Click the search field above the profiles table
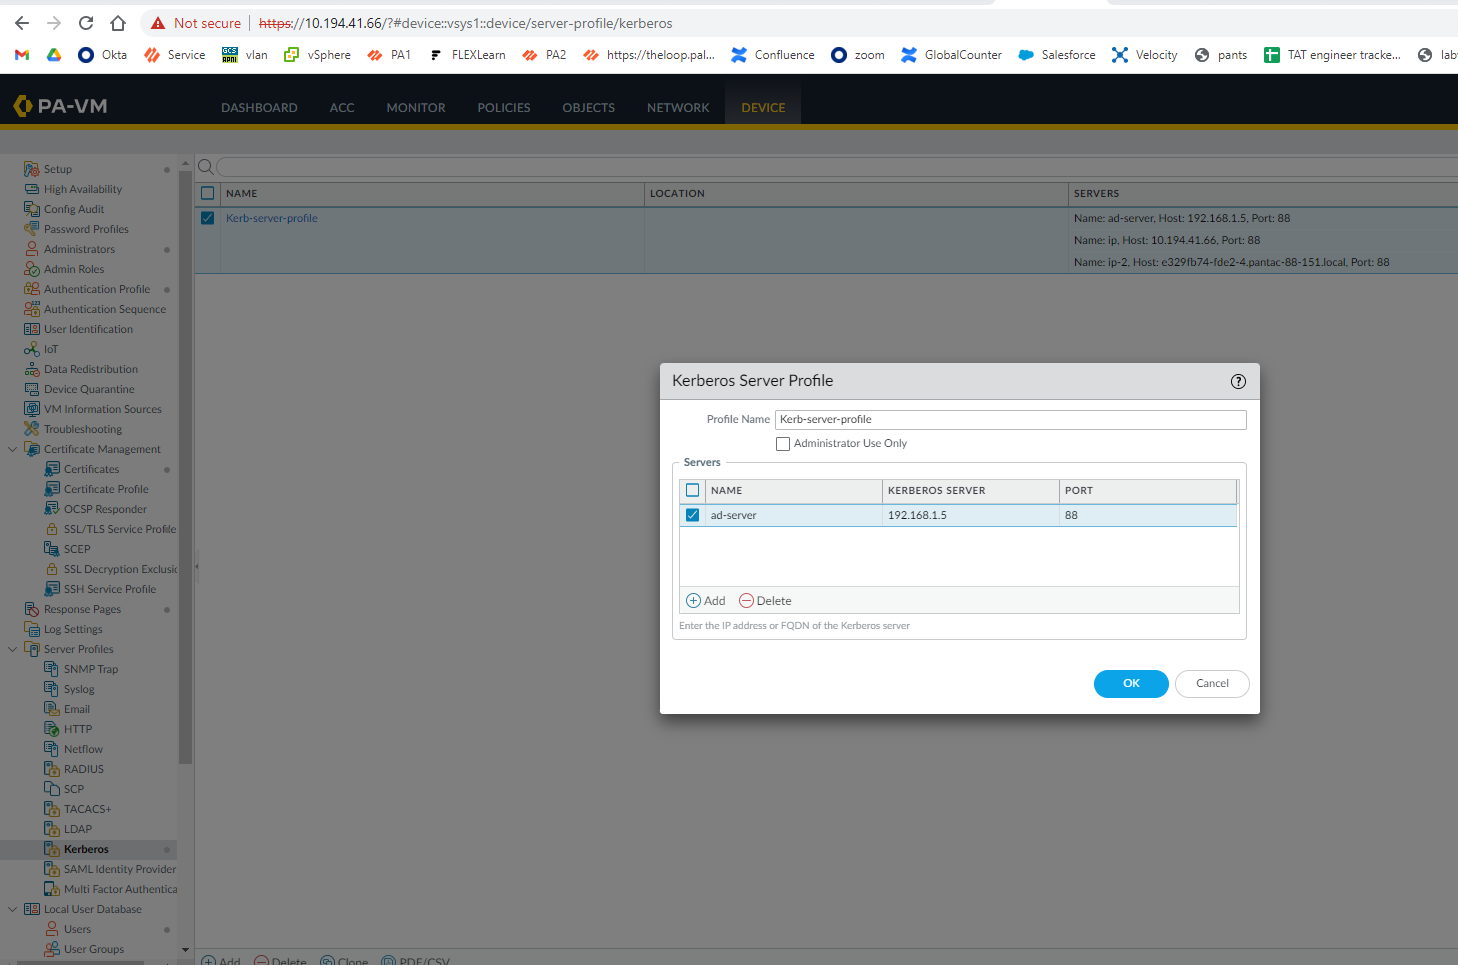This screenshot has width=1458, height=965. click(x=836, y=167)
